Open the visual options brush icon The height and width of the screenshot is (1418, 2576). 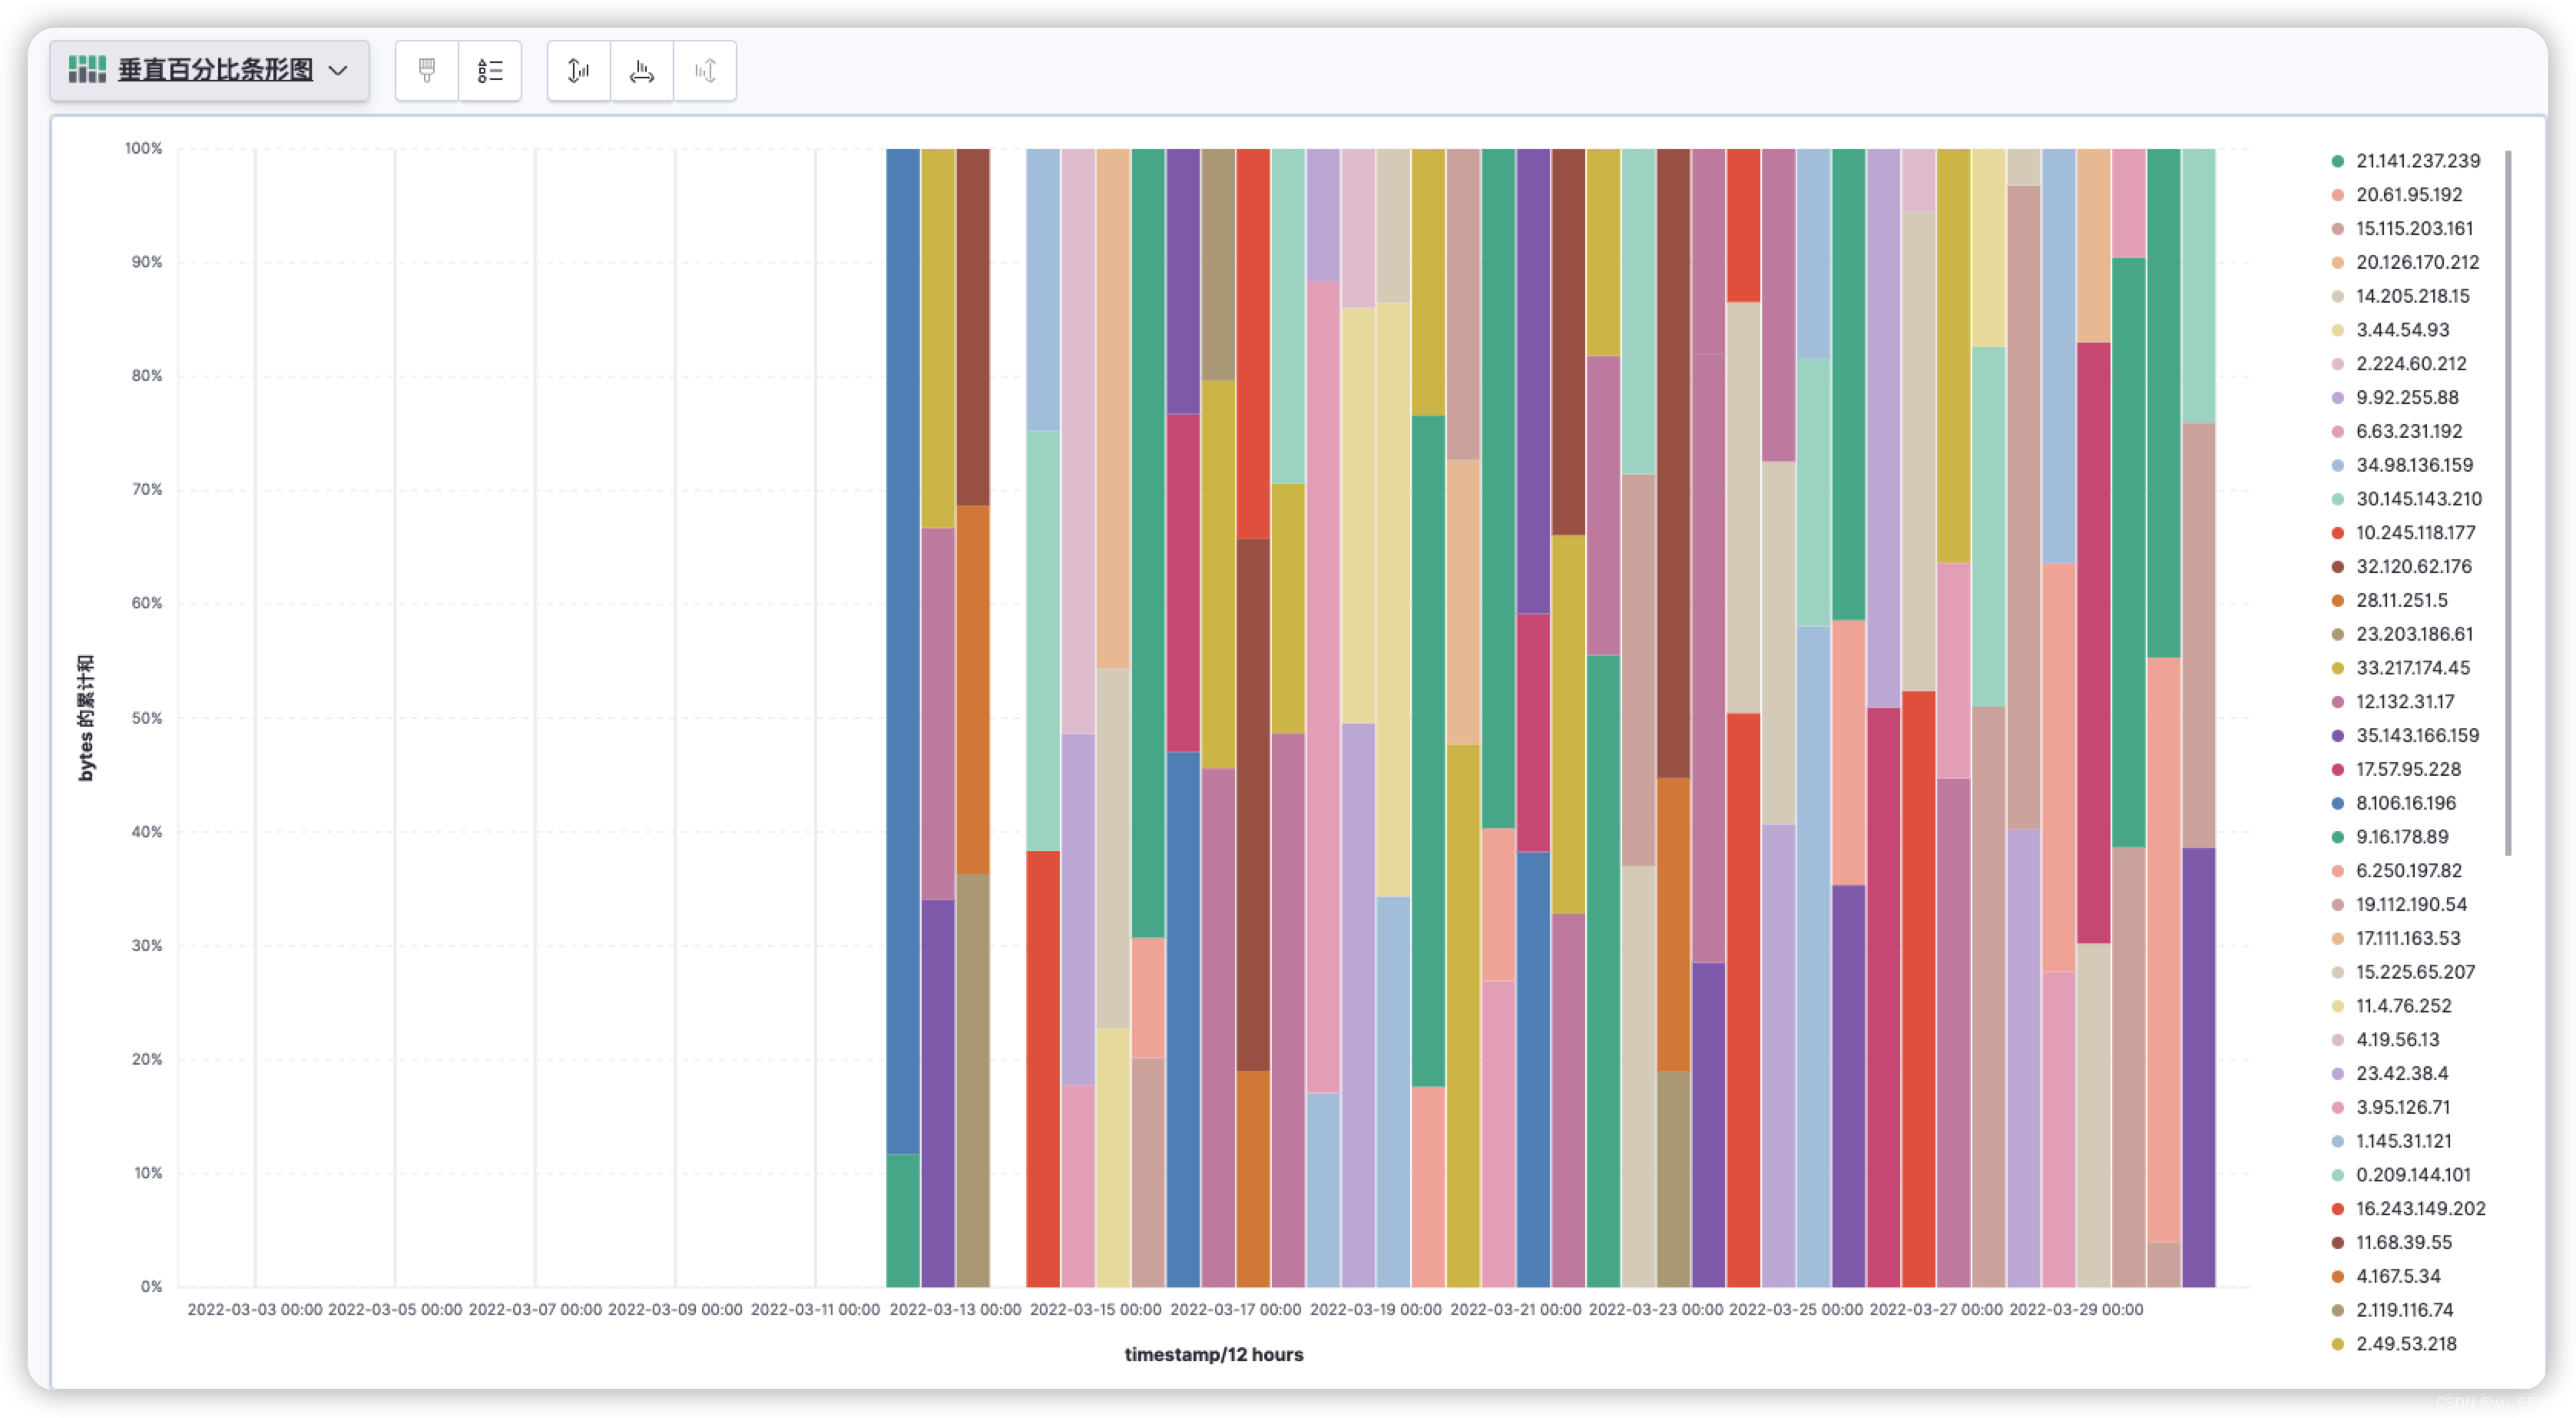[427, 71]
